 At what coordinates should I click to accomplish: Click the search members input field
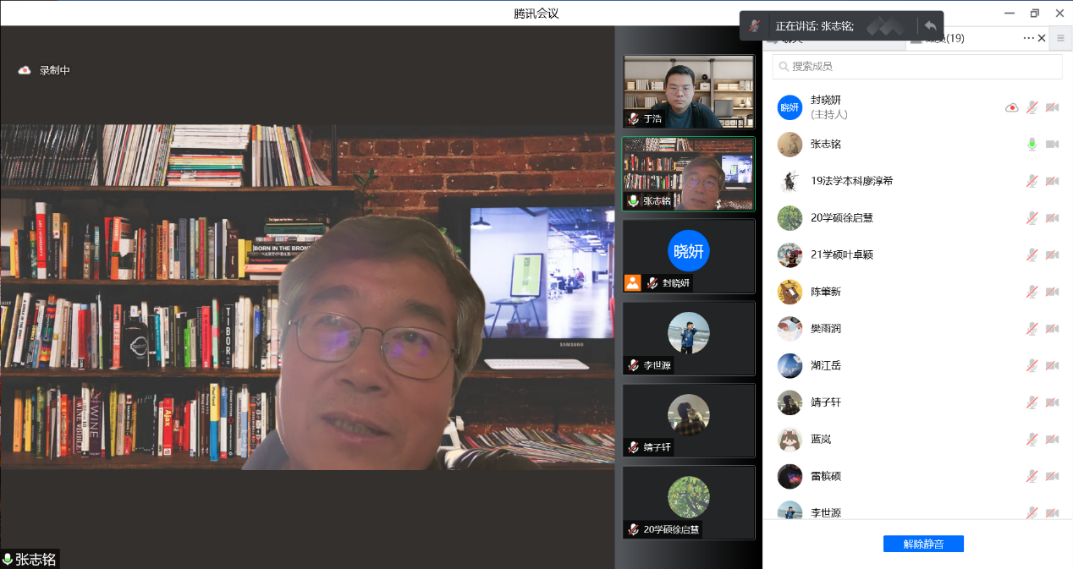tap(917, 66)
